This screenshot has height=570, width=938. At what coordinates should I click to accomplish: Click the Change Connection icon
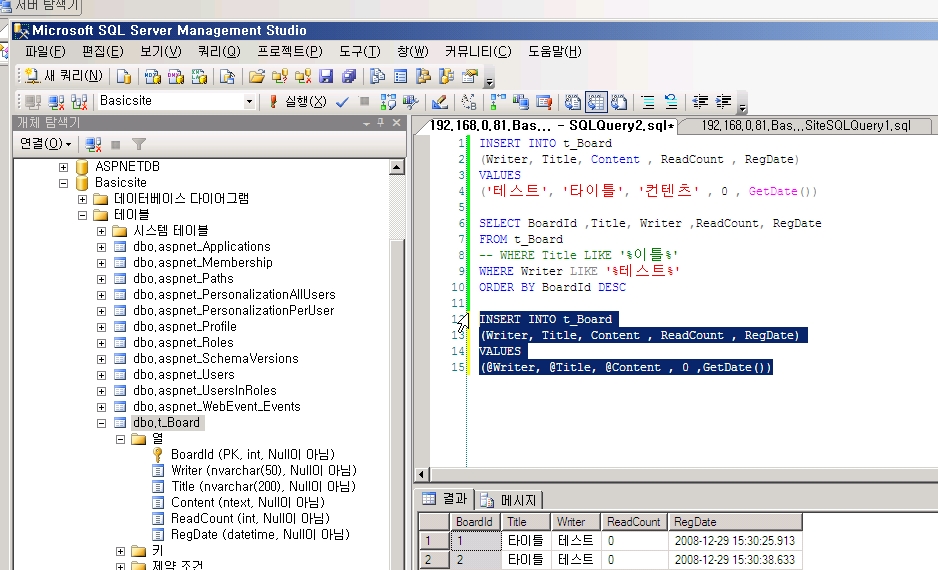click(79, 102)
